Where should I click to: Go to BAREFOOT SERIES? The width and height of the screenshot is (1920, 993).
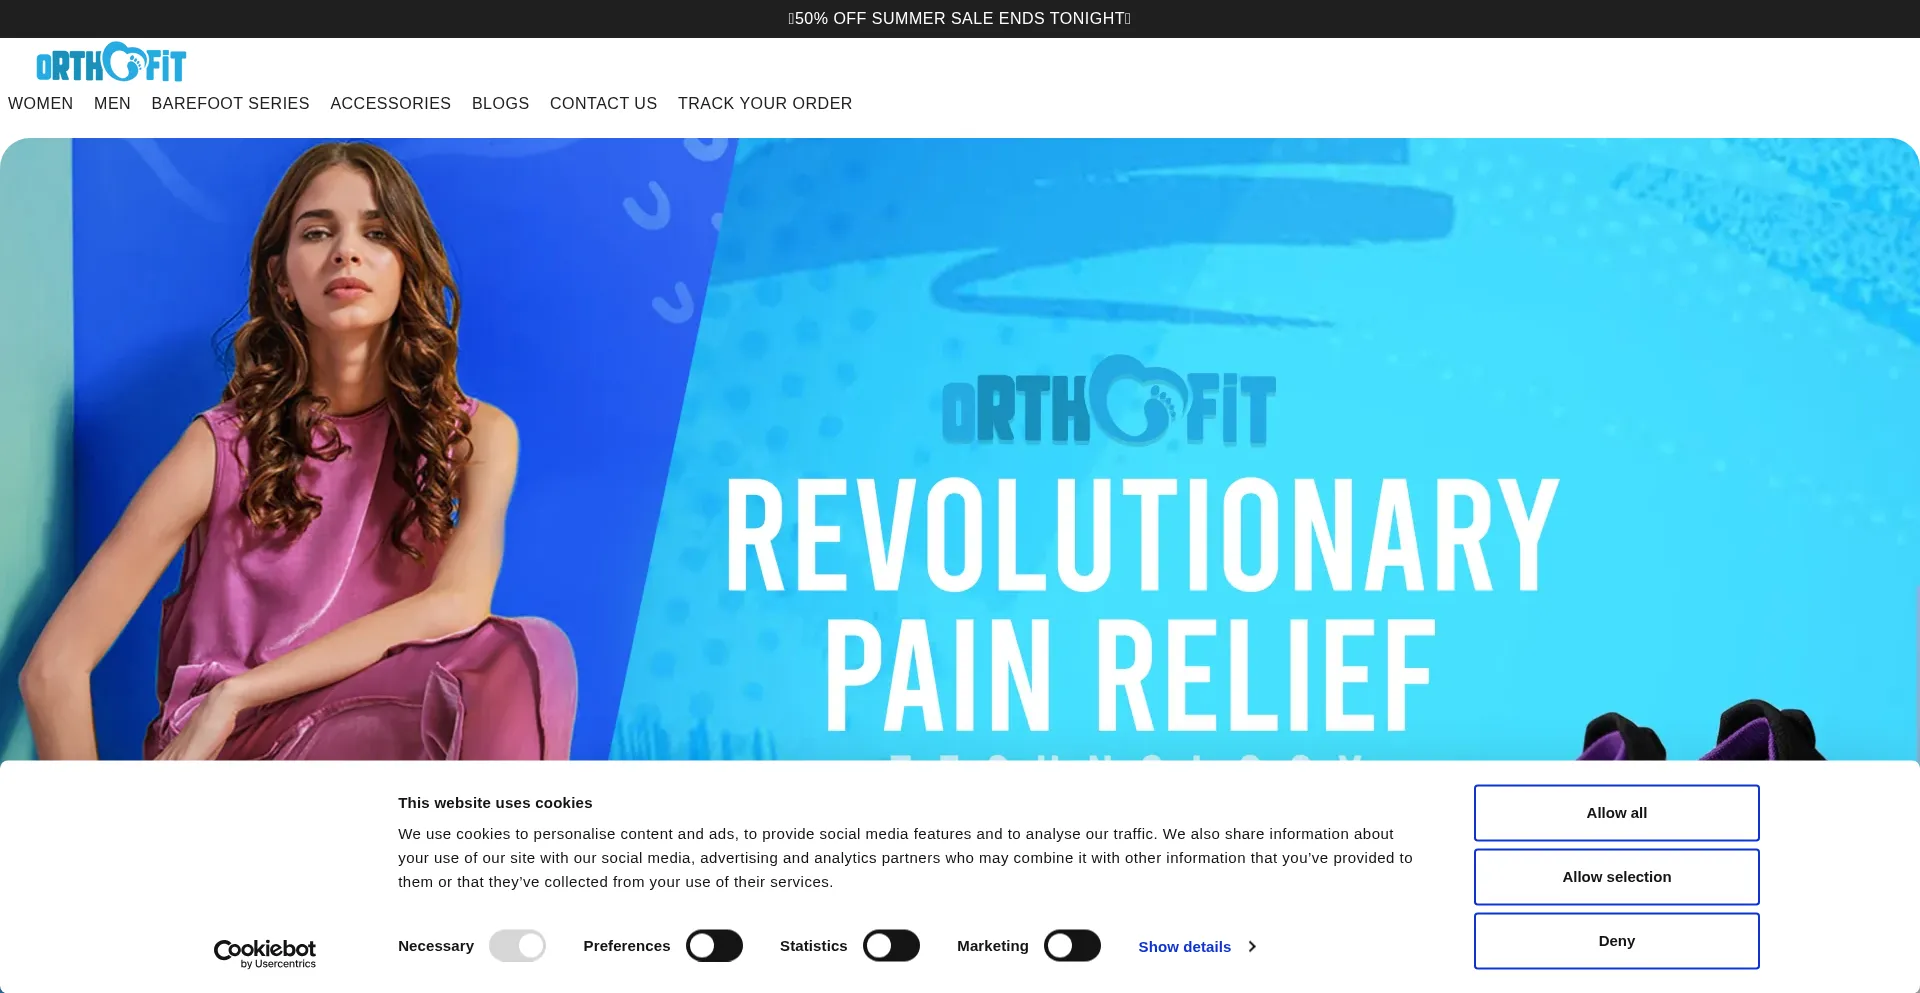(x=231, y=104)
